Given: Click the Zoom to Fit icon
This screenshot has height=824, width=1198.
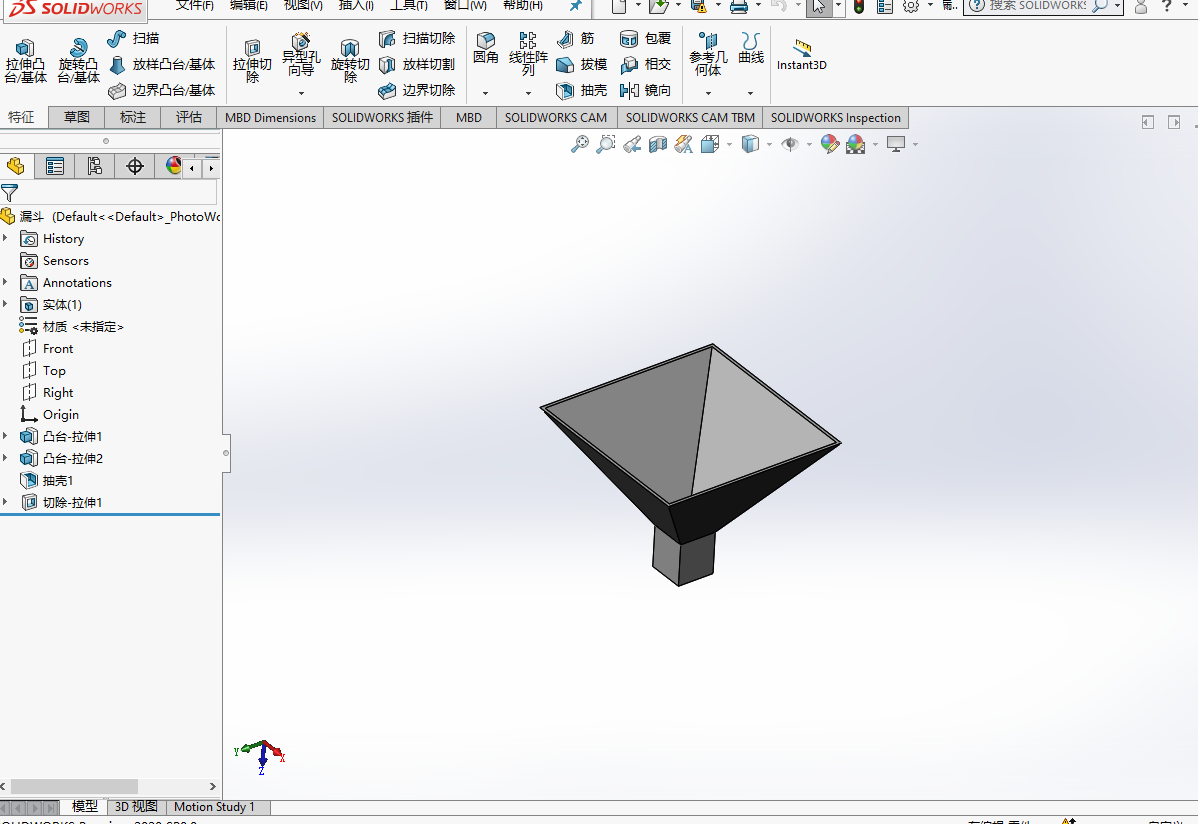Looking at the screenshot, I should click(x=580, y=144).
